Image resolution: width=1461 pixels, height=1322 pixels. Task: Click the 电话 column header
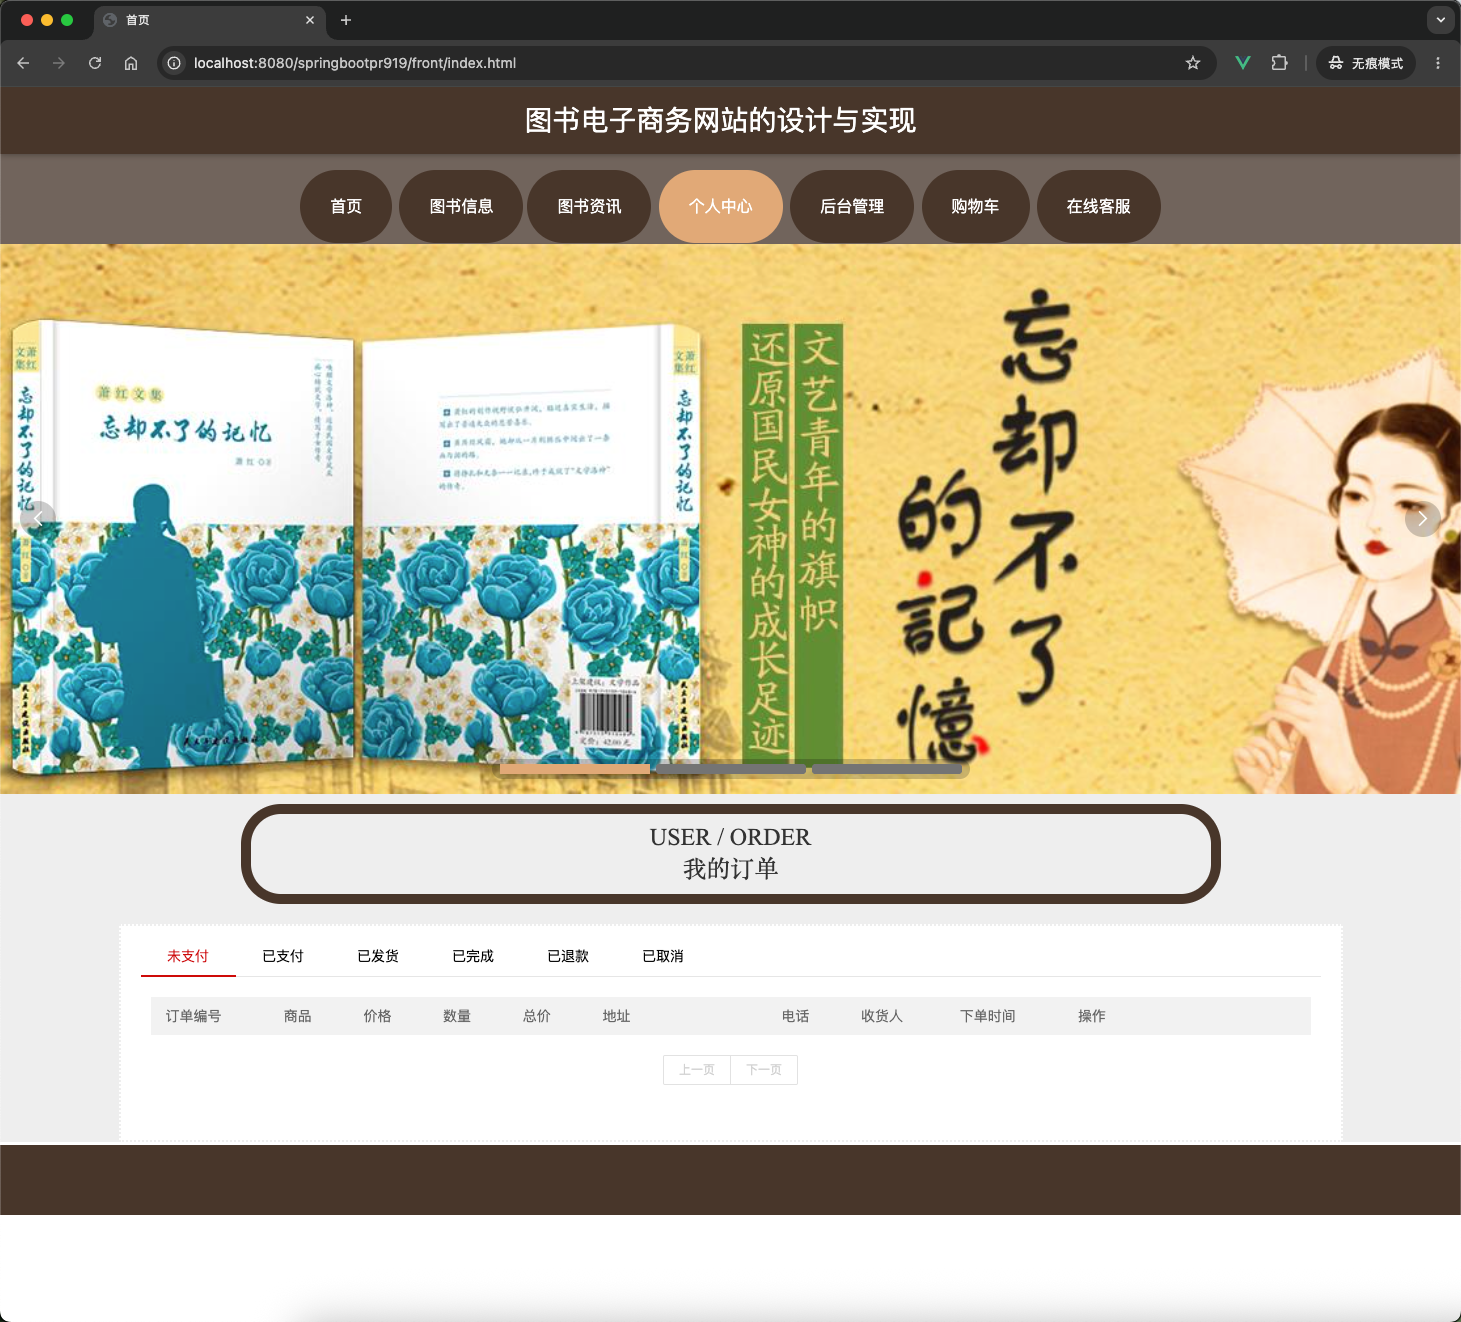point(796,1016)
